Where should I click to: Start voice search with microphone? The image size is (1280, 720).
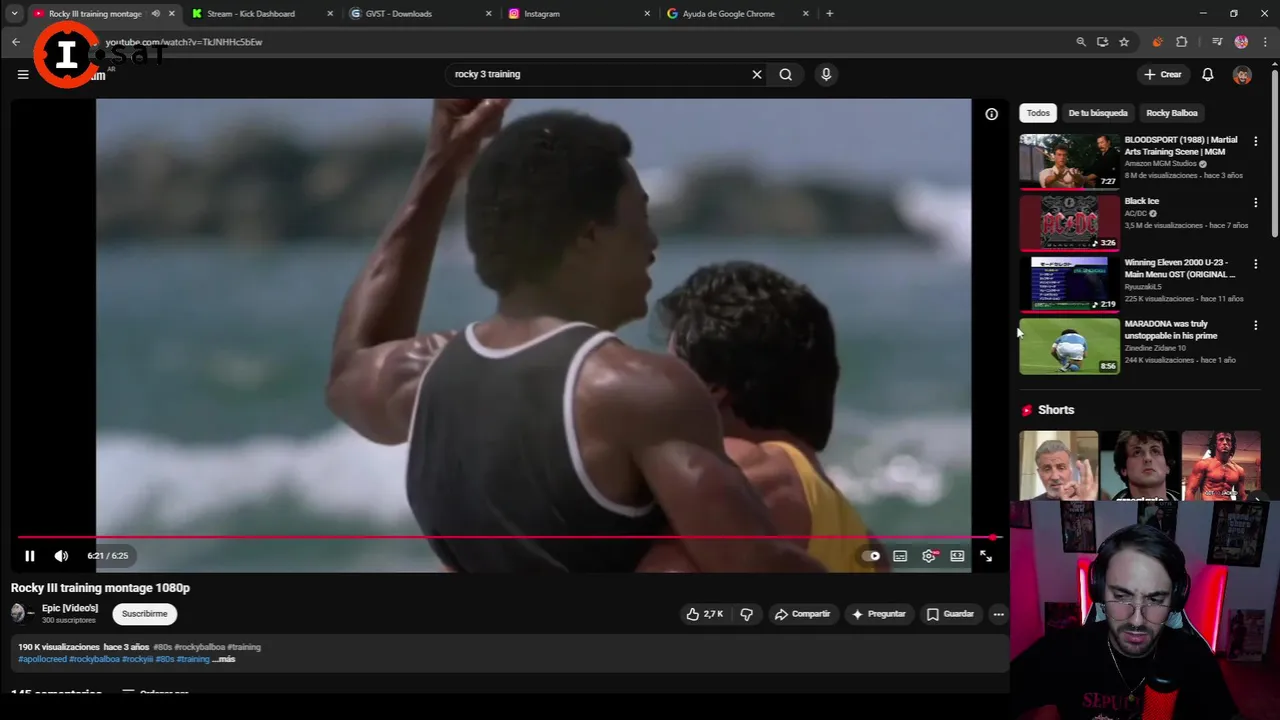pyautogui.click(x=826, y=74)
